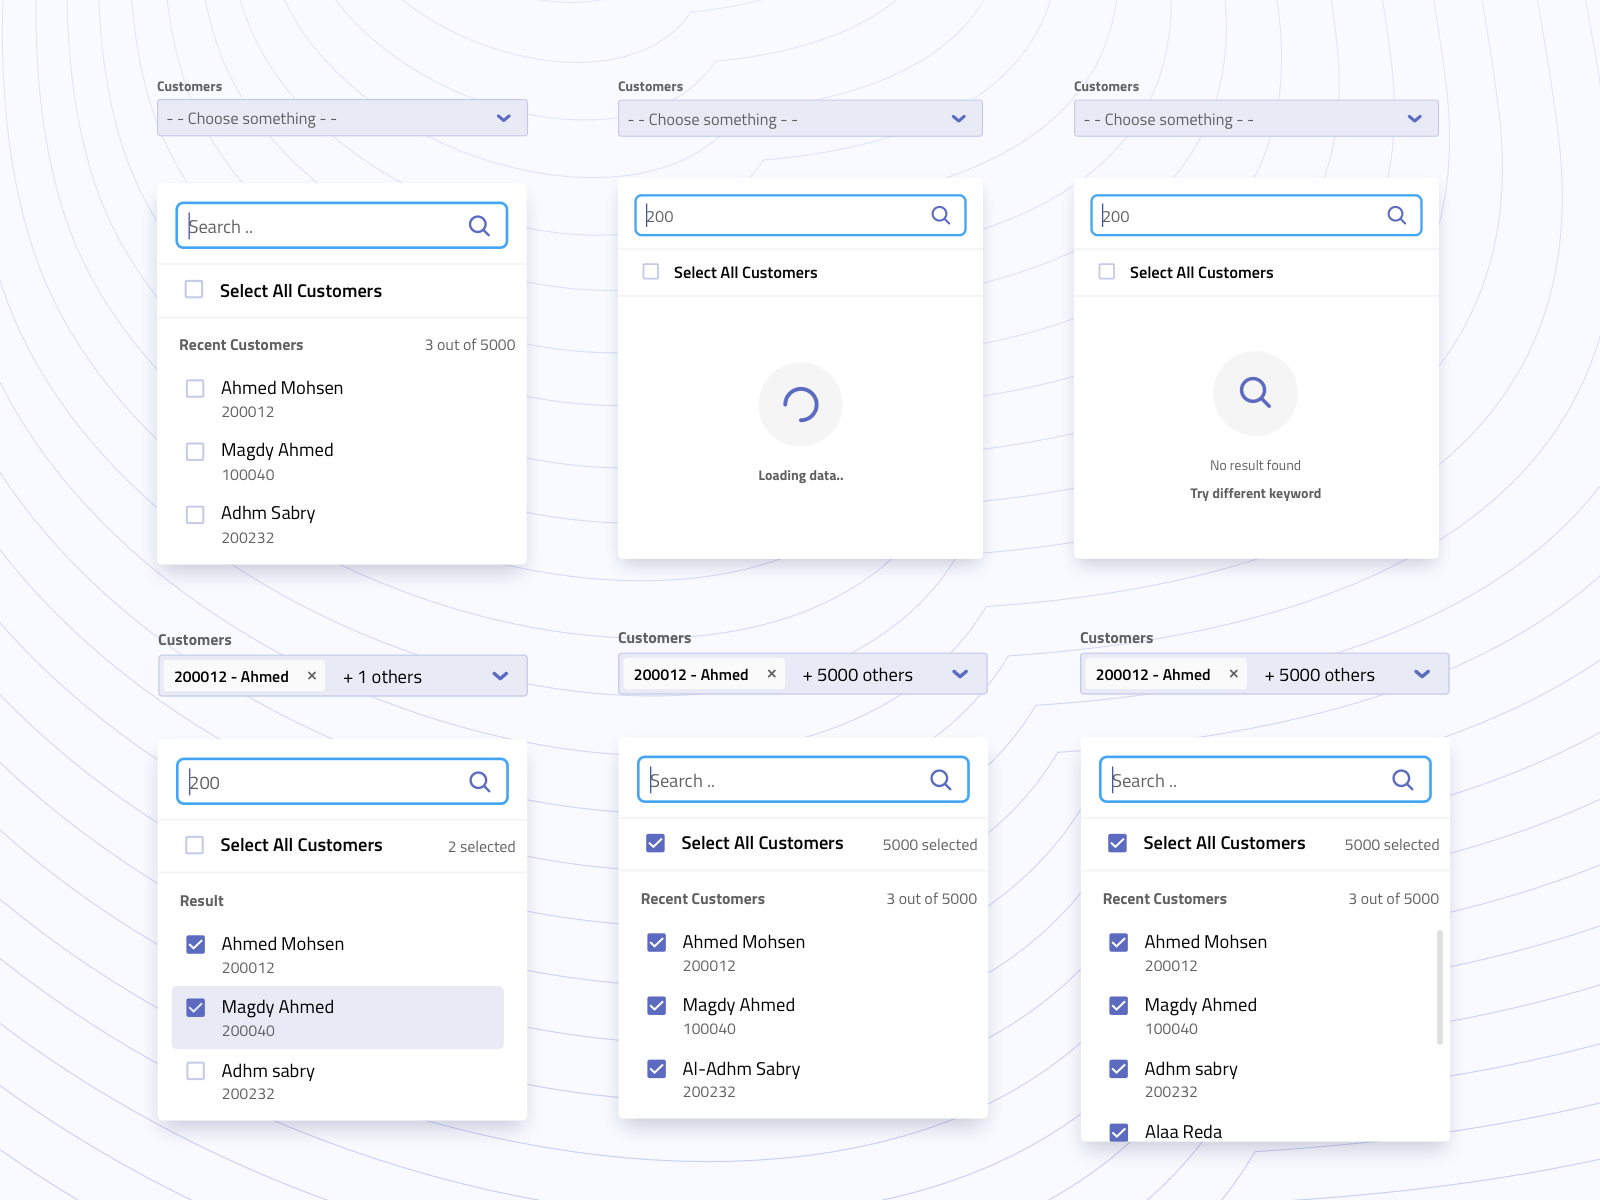The width and height of the screenshot is (1600, 1200).
Task: Click the large 'No result found' magnifier icon
Action: pyautogui.click(x=1255, y=393)
